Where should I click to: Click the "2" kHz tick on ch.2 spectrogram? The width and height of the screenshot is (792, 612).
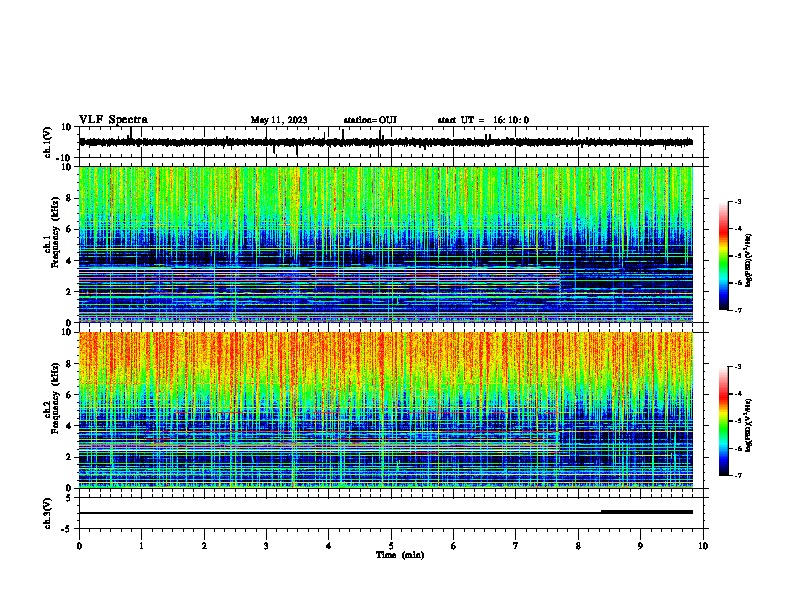tap(70, 457)
